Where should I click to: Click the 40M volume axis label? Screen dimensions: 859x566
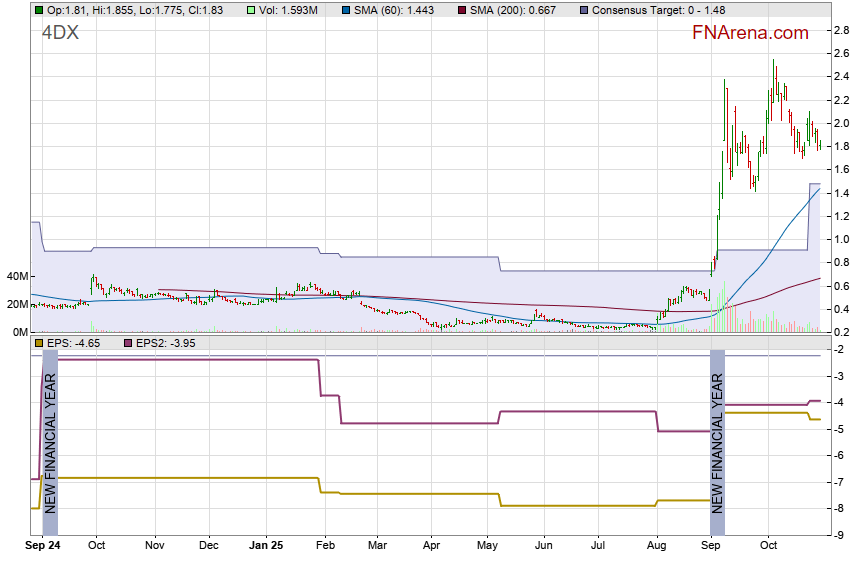click(x=16, y=277)
